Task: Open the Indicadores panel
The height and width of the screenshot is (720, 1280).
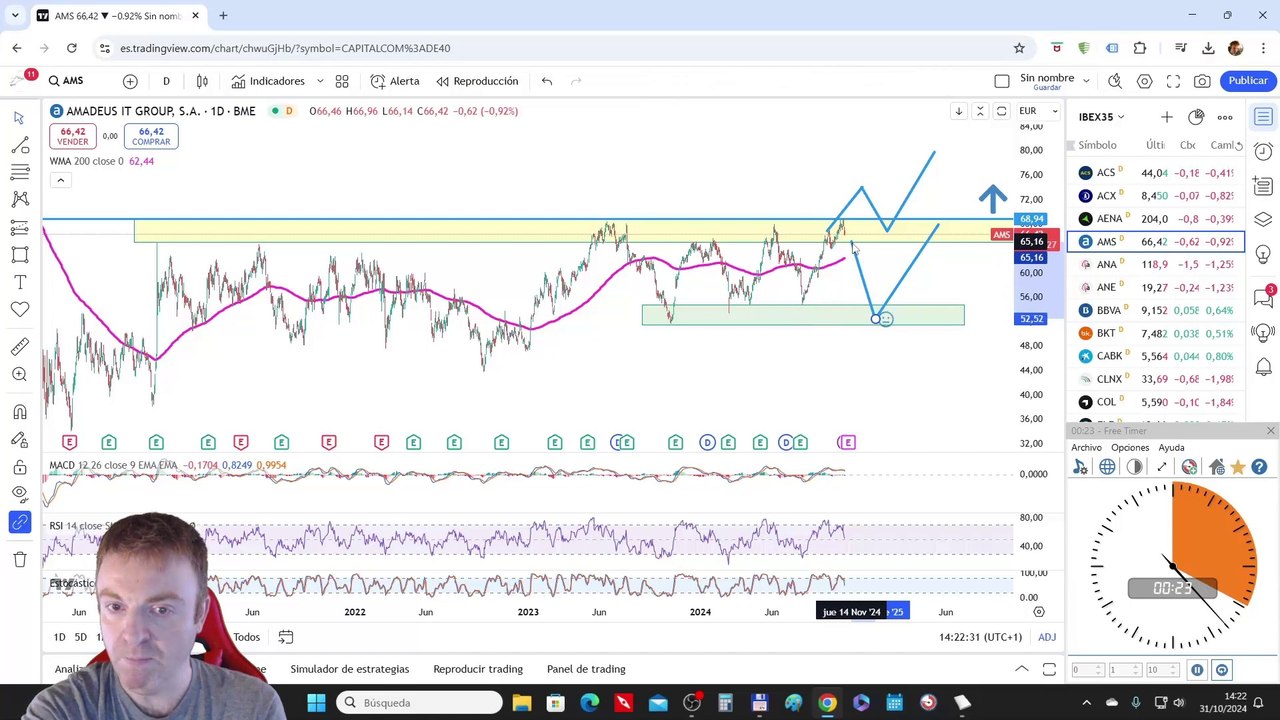Action: point(268,81)
